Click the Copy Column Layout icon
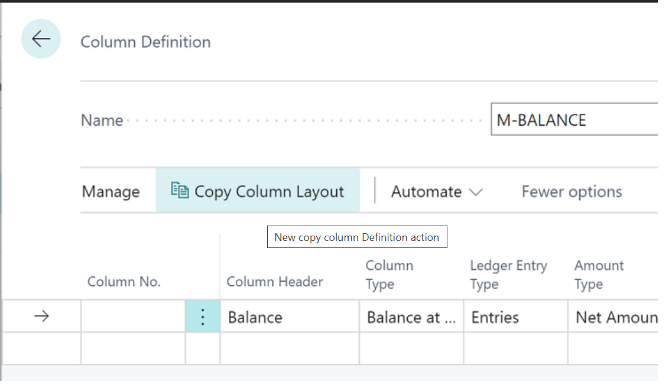Screen dimensions: 672x385 pos(180,190)
